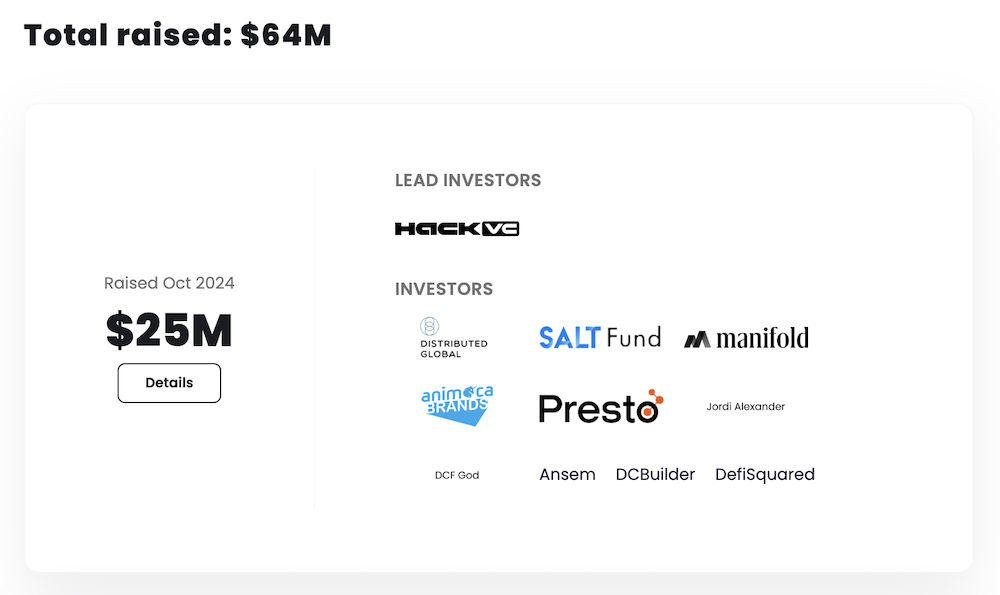Click the Ansem investor name
Image resolution: width=1000 pixels, height=595 pixels.
[567, 474]
